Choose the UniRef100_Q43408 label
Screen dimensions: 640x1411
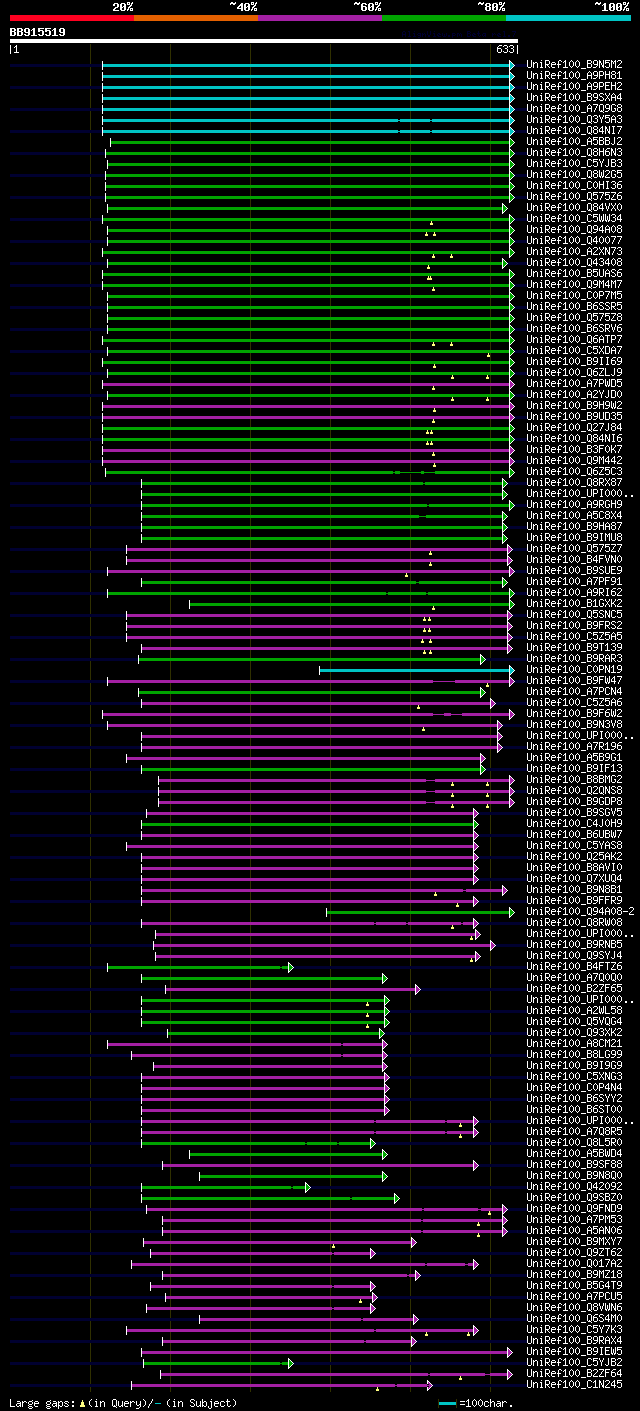(x=576, y=263)
